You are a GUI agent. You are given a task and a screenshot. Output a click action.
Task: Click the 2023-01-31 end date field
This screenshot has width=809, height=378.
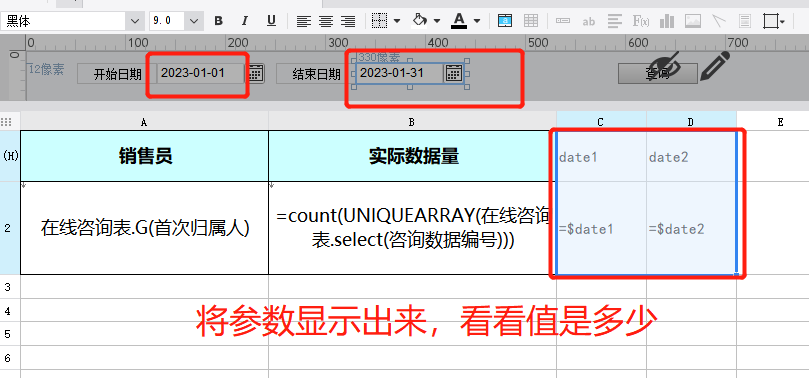[x=400, y=73]
